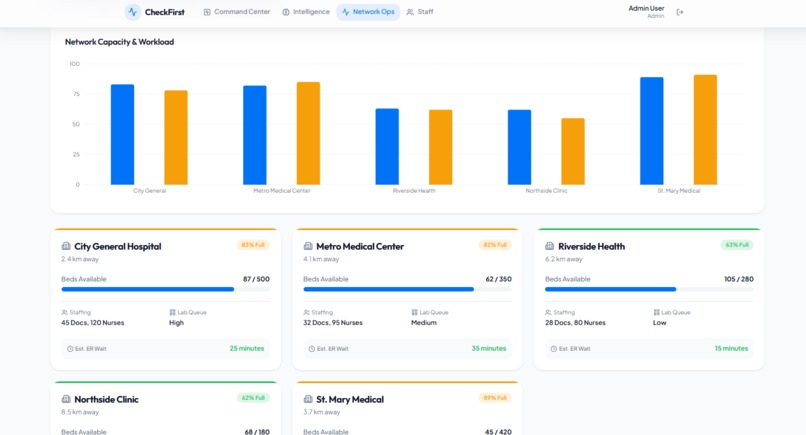Open the Metro Medical Center card title
Screen dimensions: 806x435
[360, 246]
